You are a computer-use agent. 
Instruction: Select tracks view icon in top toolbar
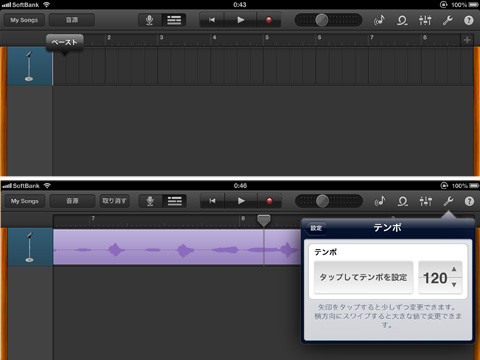(174, 20)
